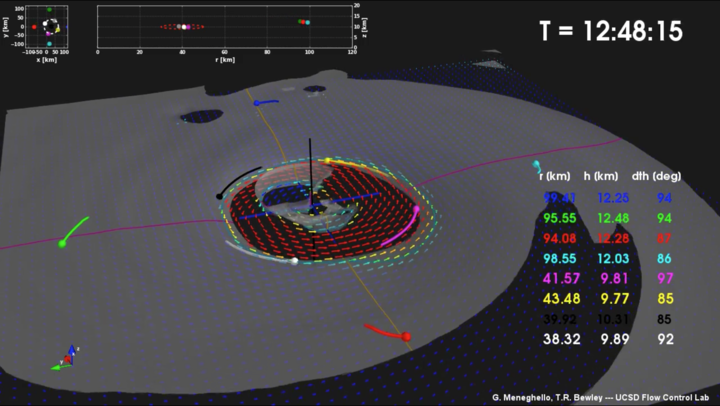Click the blue balloon marker at the top
This screenshot has width=720, height=406.
pyautogui.click(x=256, y=103)
